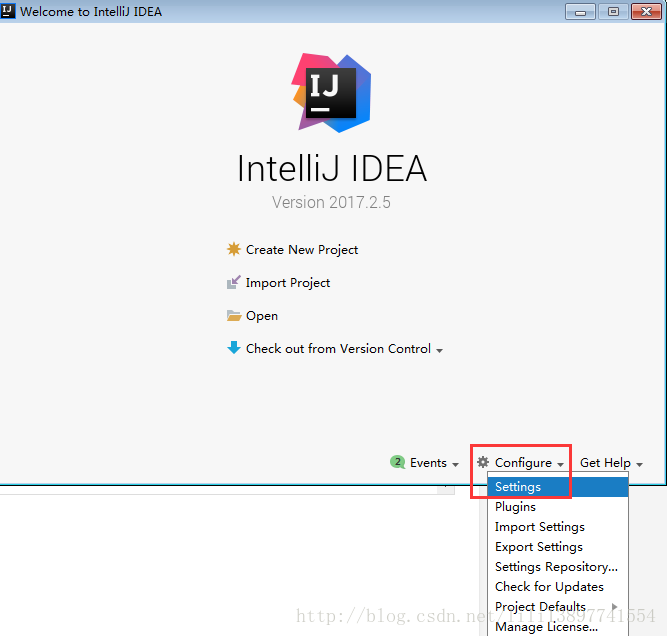Screen dimensions: 667x636
Task: Open Project Defaults menu entry
Action: [x=558, y=607]
